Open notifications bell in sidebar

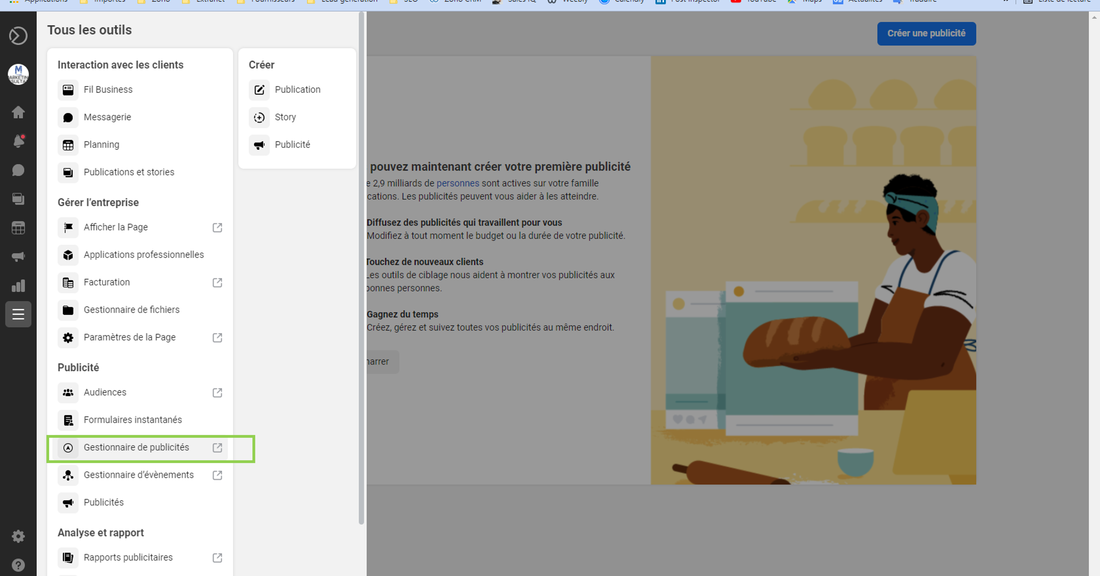click(x=18, y=141)
